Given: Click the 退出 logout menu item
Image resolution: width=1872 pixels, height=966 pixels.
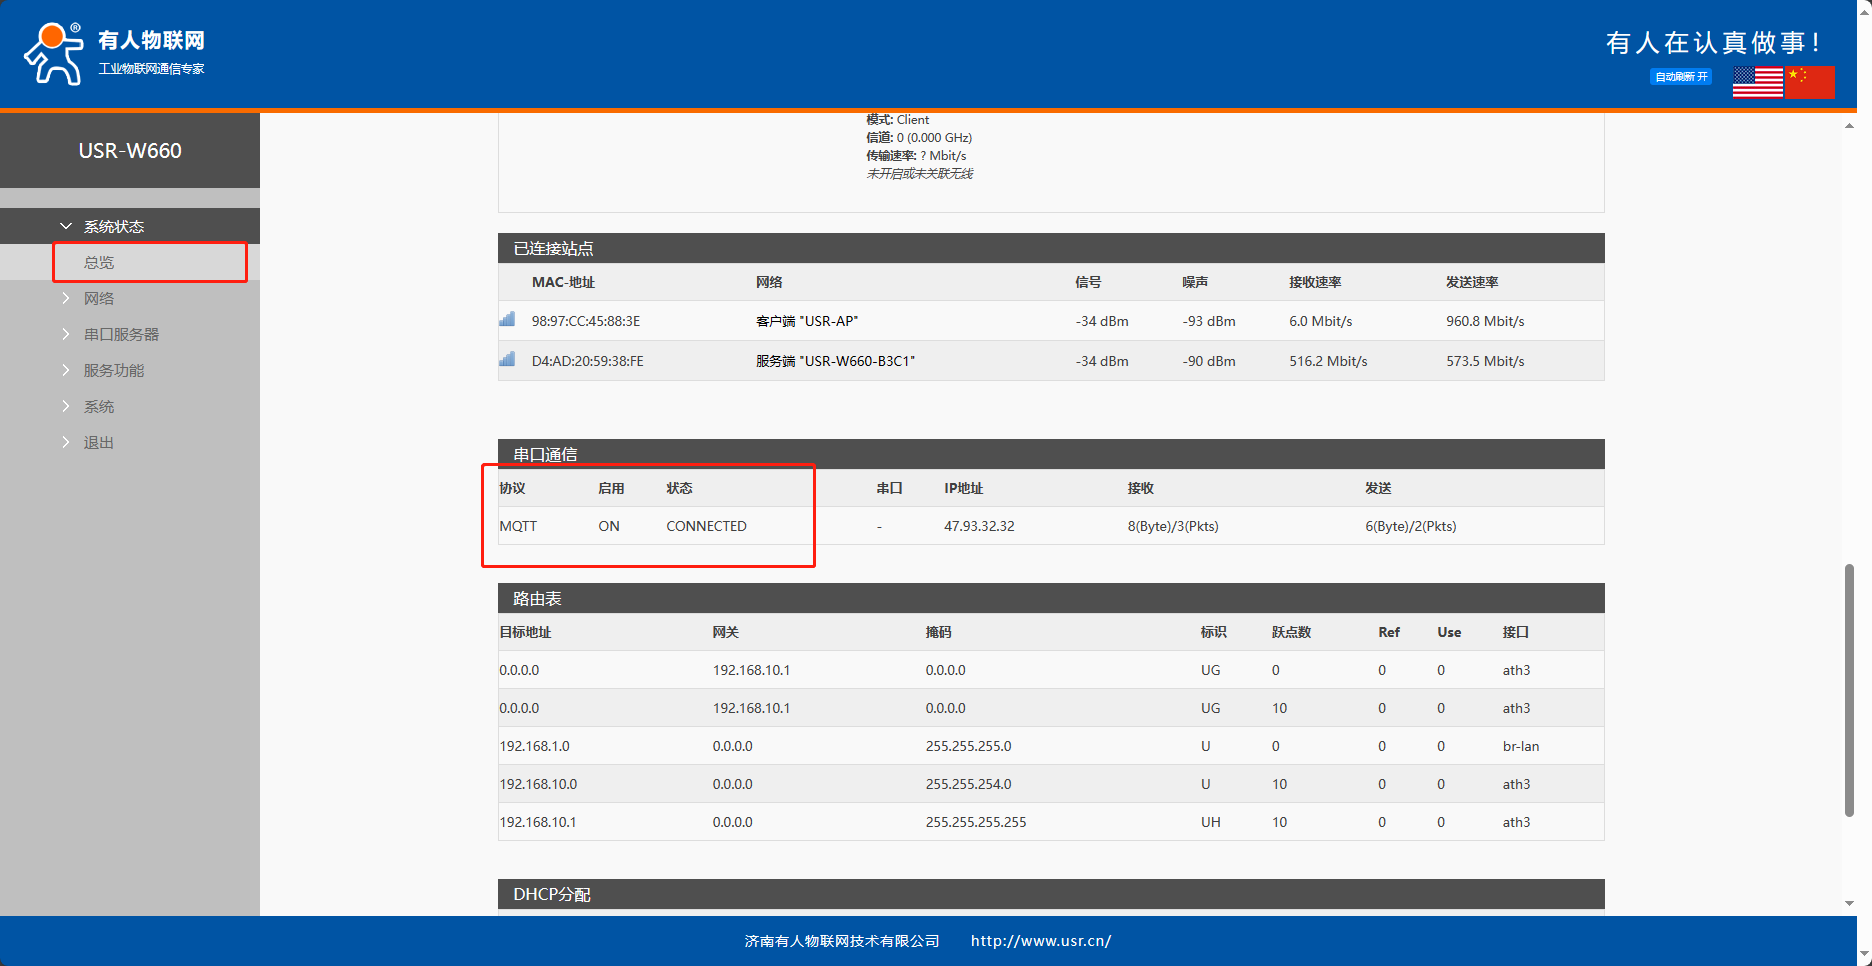Looking at the screenshot, I should [99, 443].
